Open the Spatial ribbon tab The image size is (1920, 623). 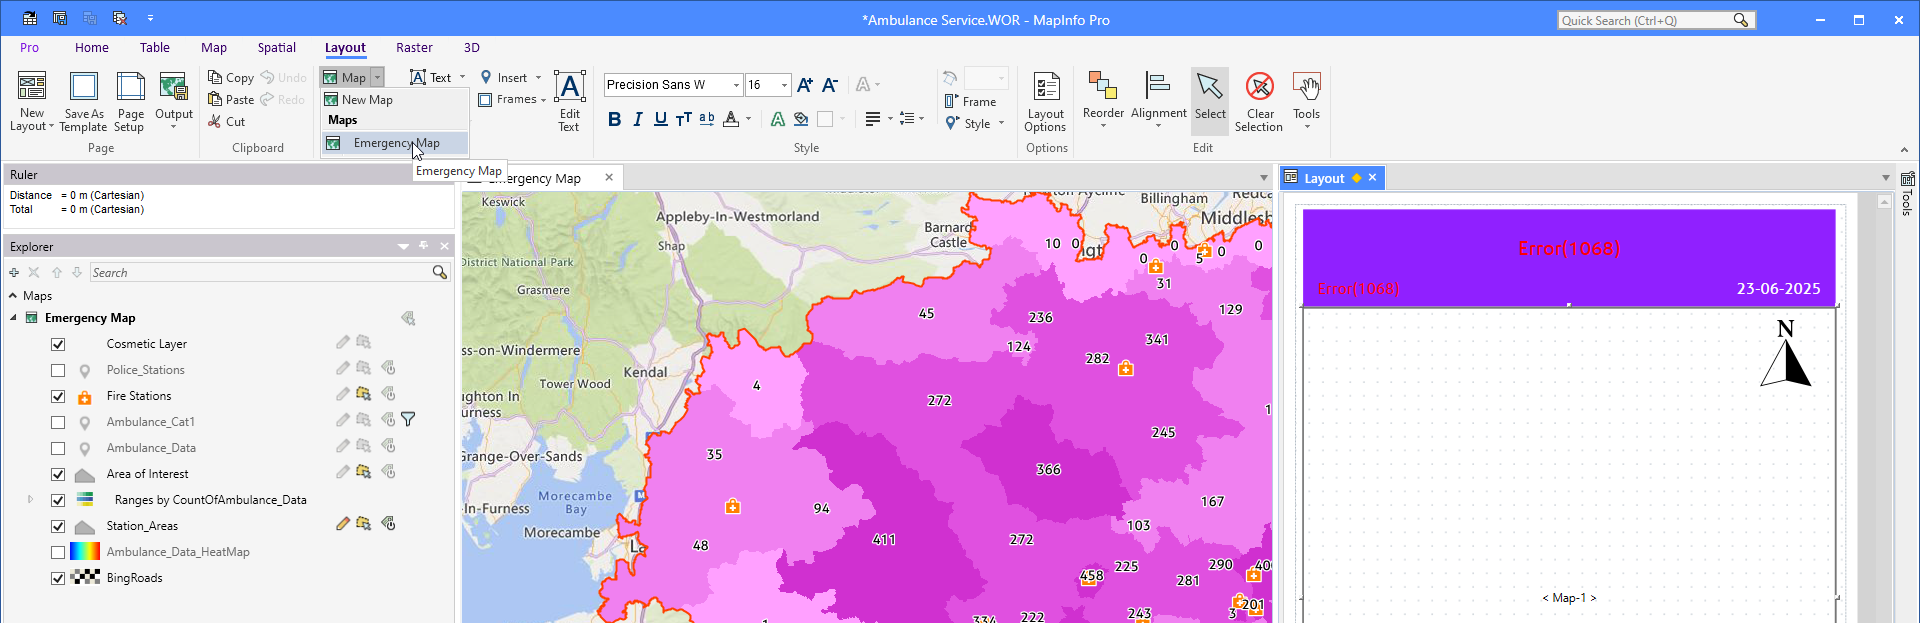(x=276, y=48)
